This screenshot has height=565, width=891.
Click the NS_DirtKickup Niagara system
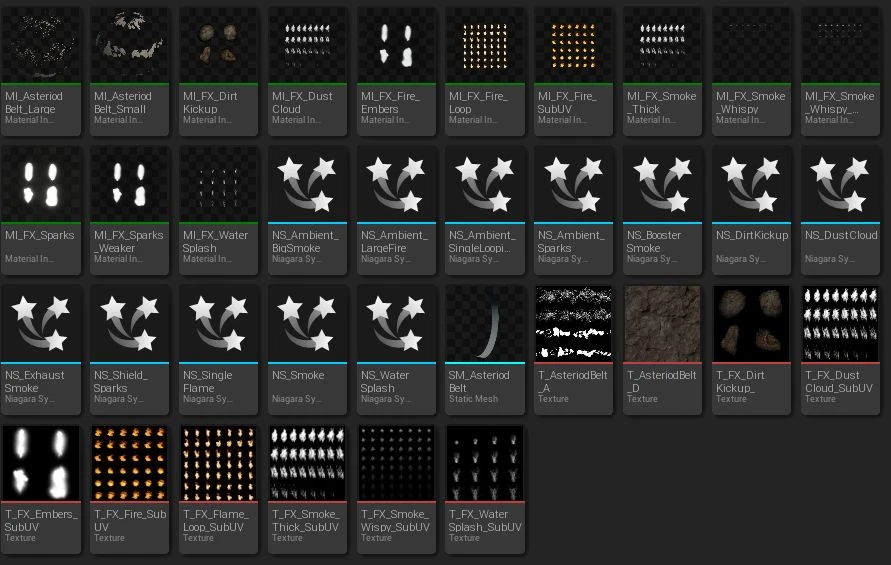[751, 210]
